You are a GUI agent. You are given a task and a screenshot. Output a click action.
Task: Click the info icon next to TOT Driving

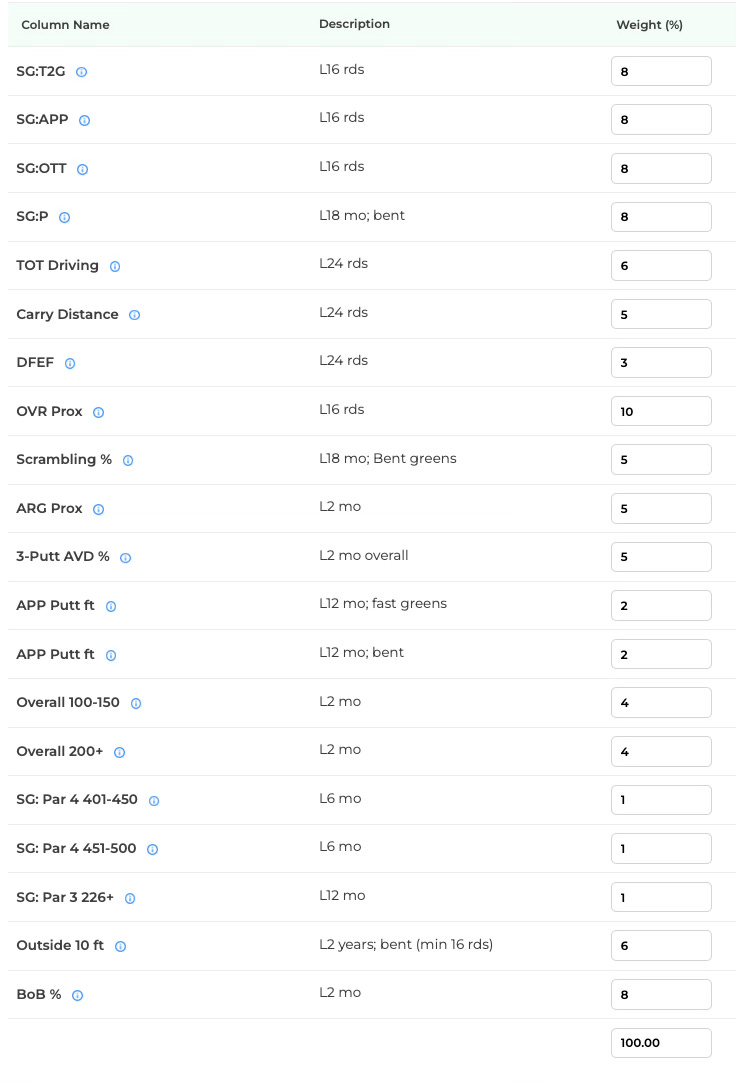(x=115, y=266)
